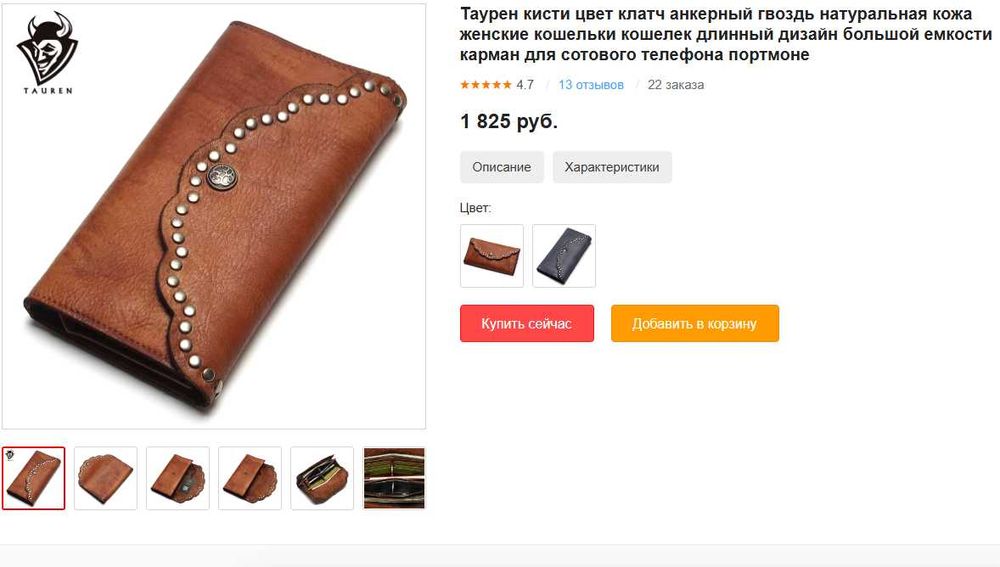Select the sixth thumbnail of card slots
1000x567 pixels.
click(394, 478)
